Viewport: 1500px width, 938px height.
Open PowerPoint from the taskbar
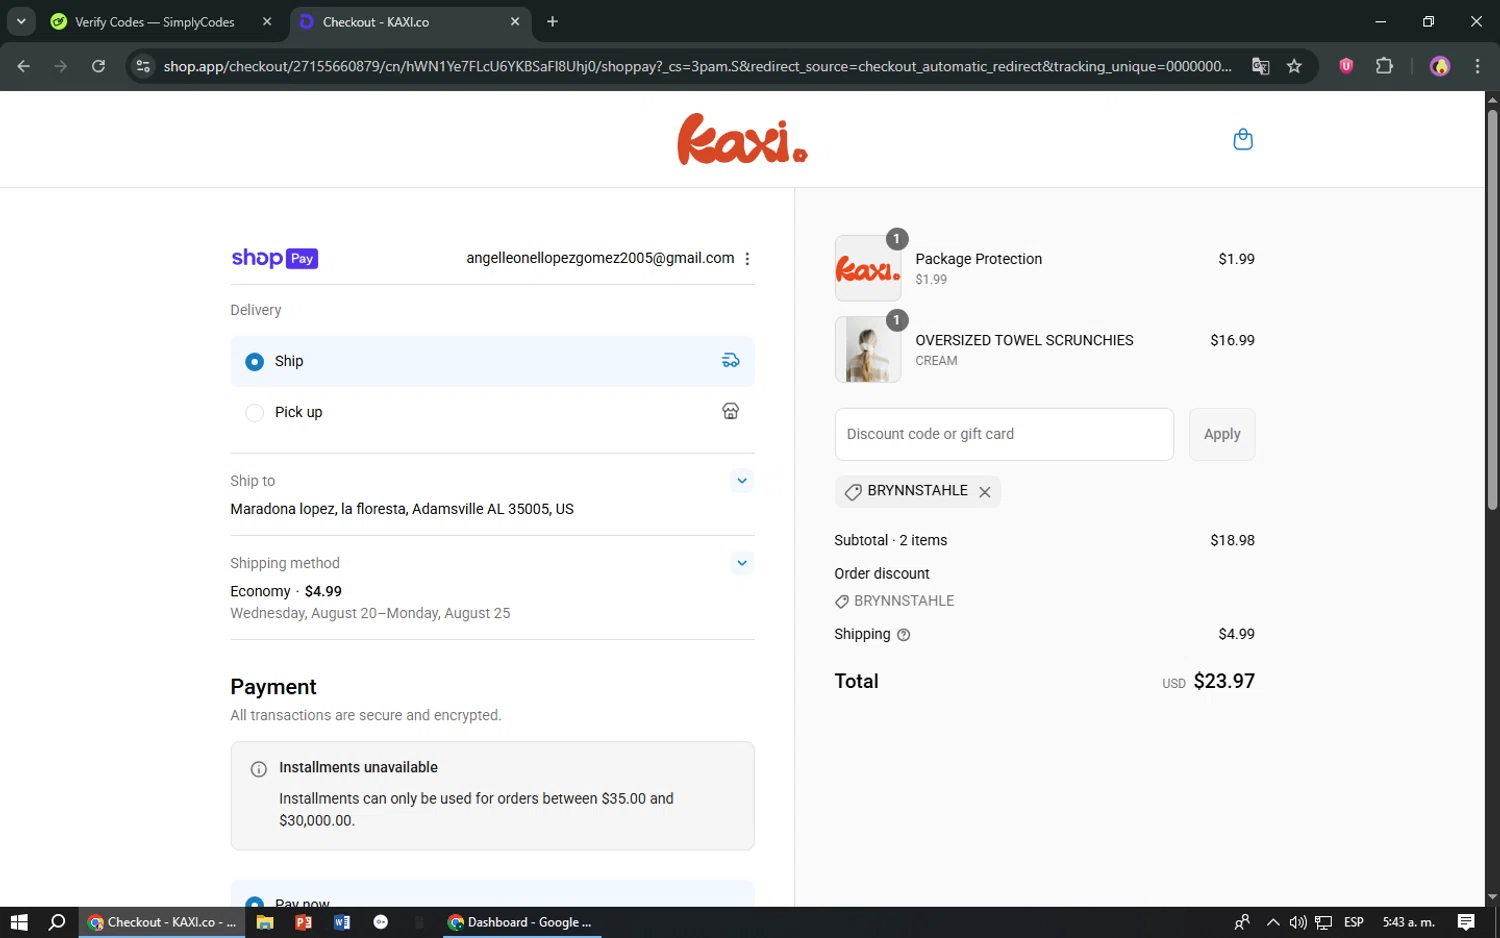tap(304, 922)
